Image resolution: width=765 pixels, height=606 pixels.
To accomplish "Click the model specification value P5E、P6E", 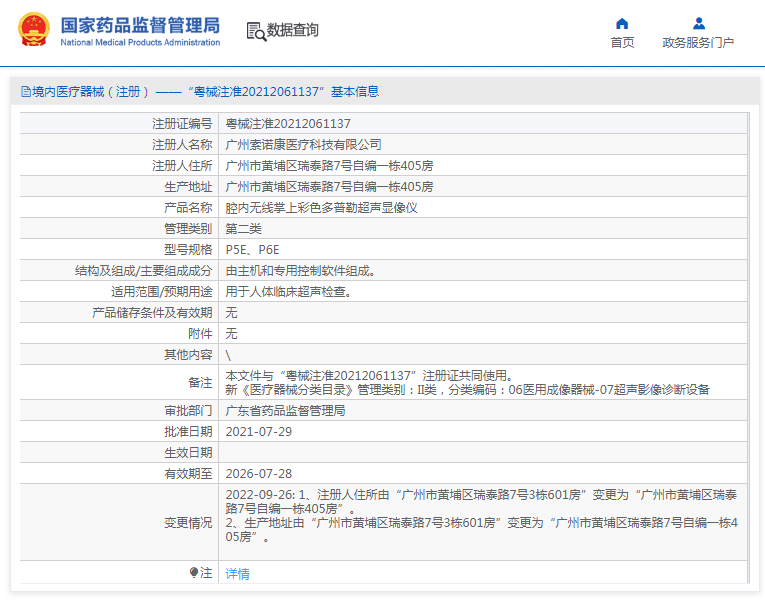I will click(x=252, y=250).
